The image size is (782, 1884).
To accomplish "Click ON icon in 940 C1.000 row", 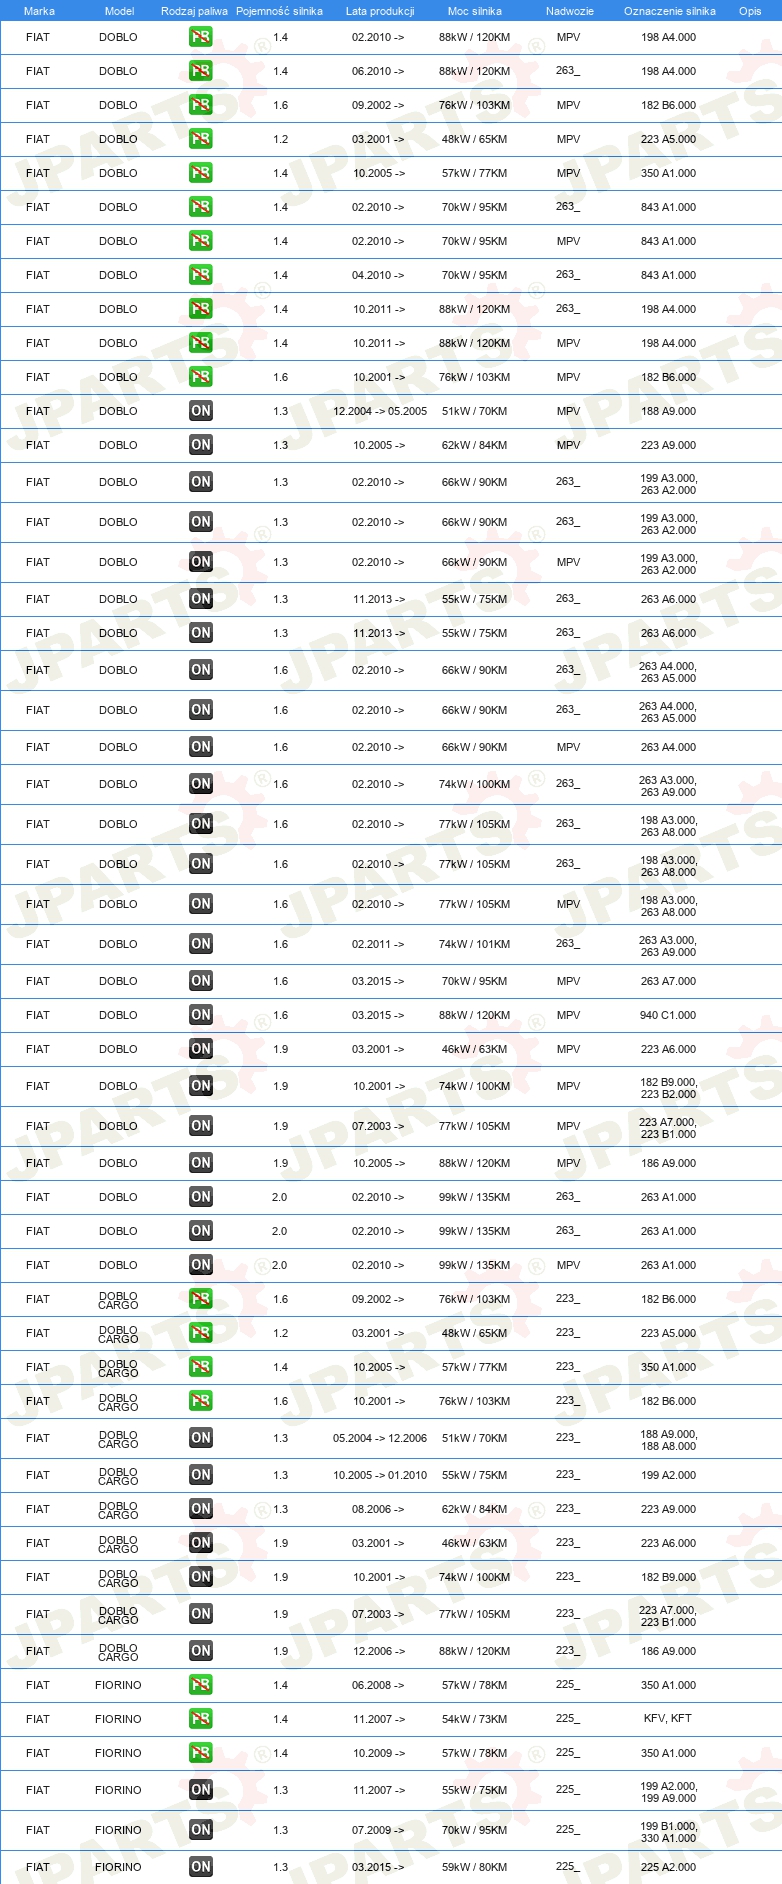I will [x=201, y=1015].
